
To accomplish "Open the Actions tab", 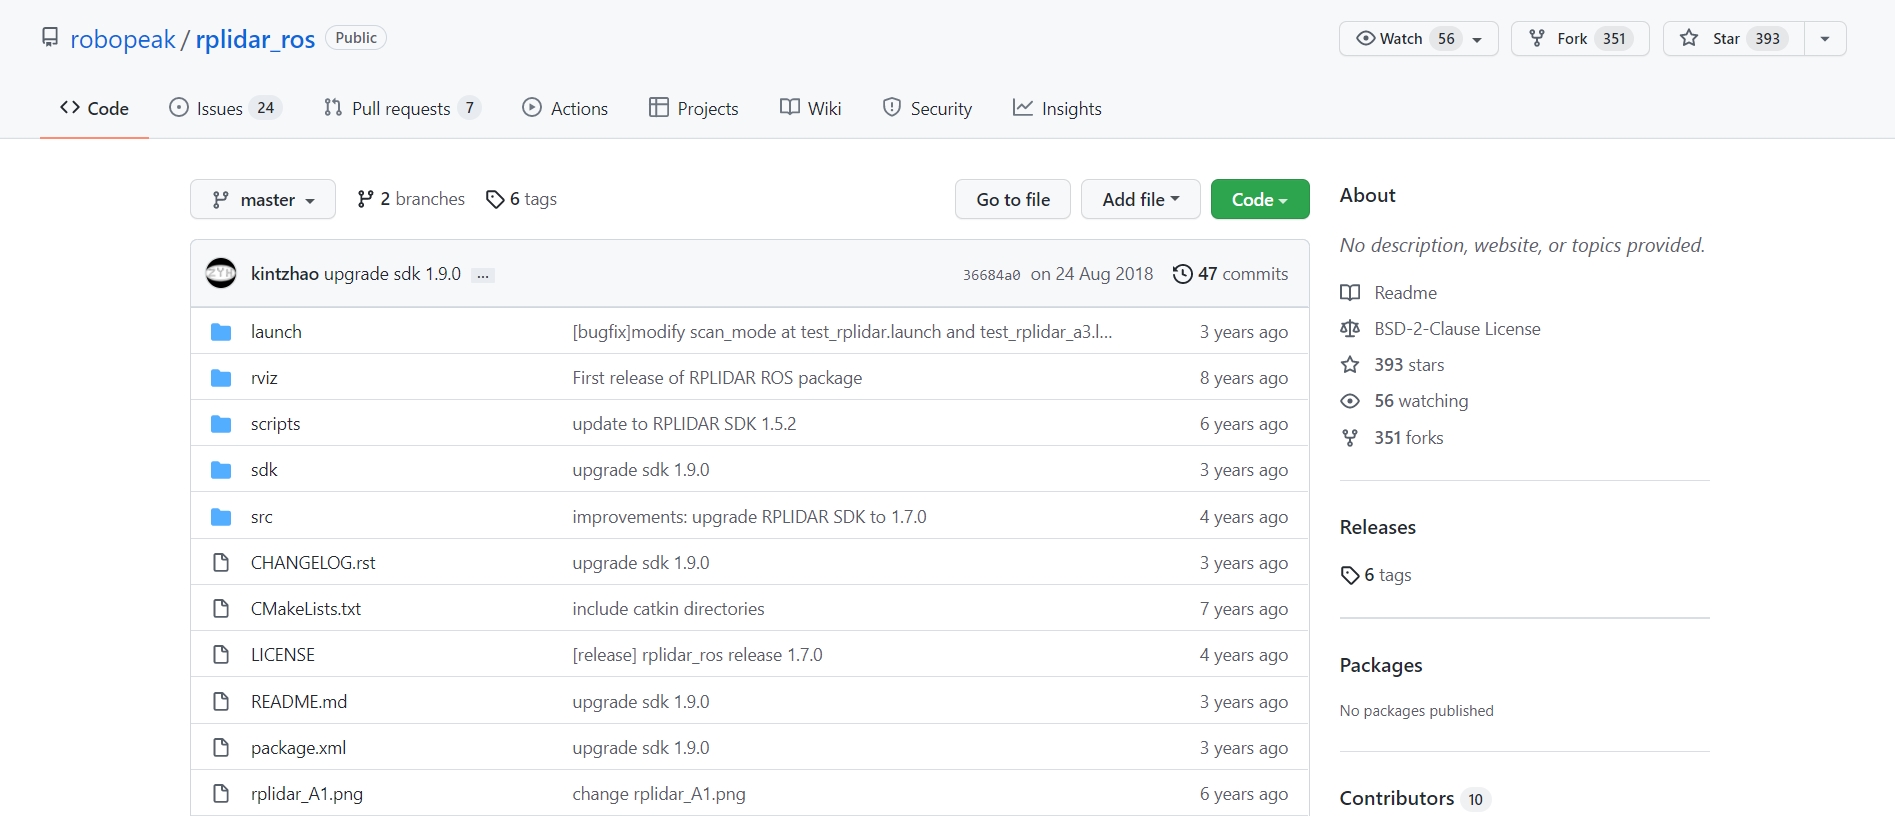I will point(565,108).
